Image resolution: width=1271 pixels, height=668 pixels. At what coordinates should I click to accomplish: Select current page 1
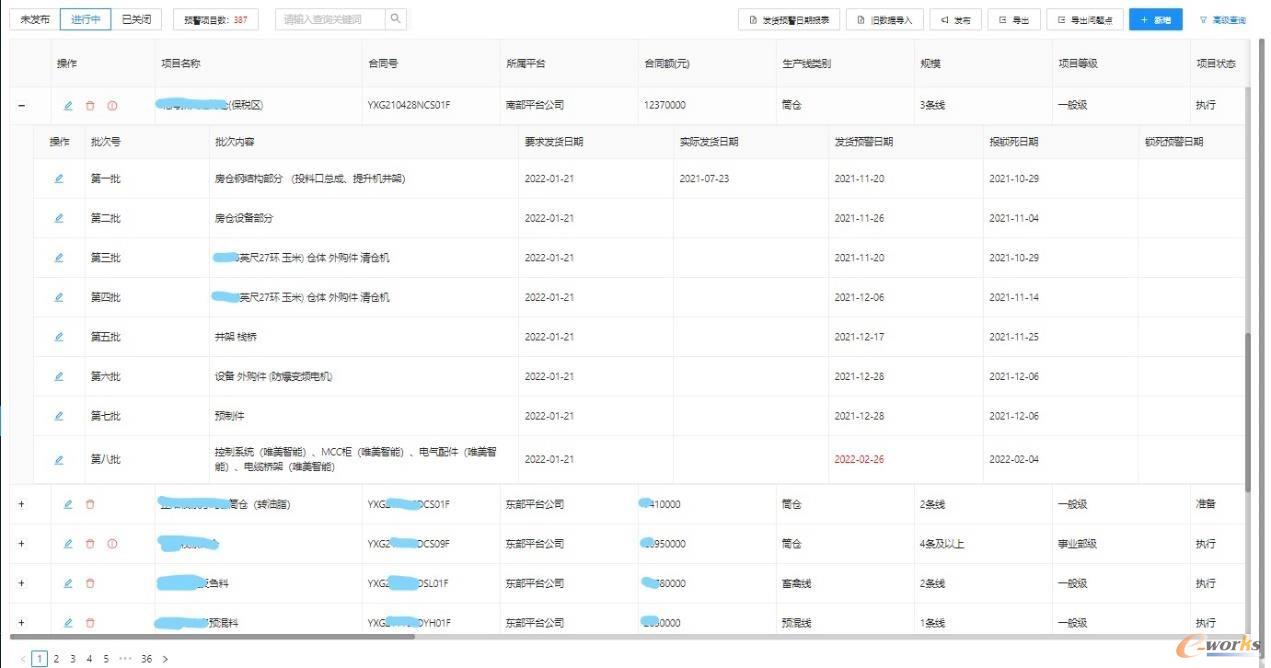[39, 659]
